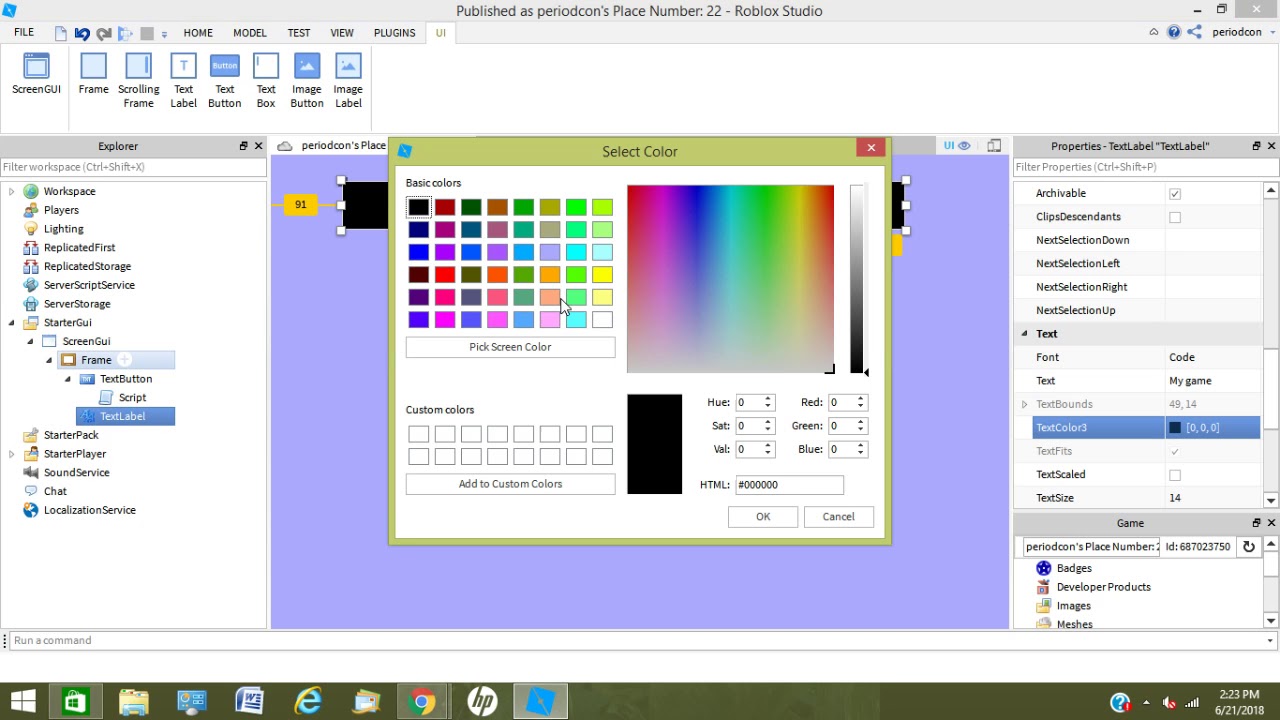Click the Pick Screen Color button
This screenshot has width=1280, height=720.
(x=510, y=347)
